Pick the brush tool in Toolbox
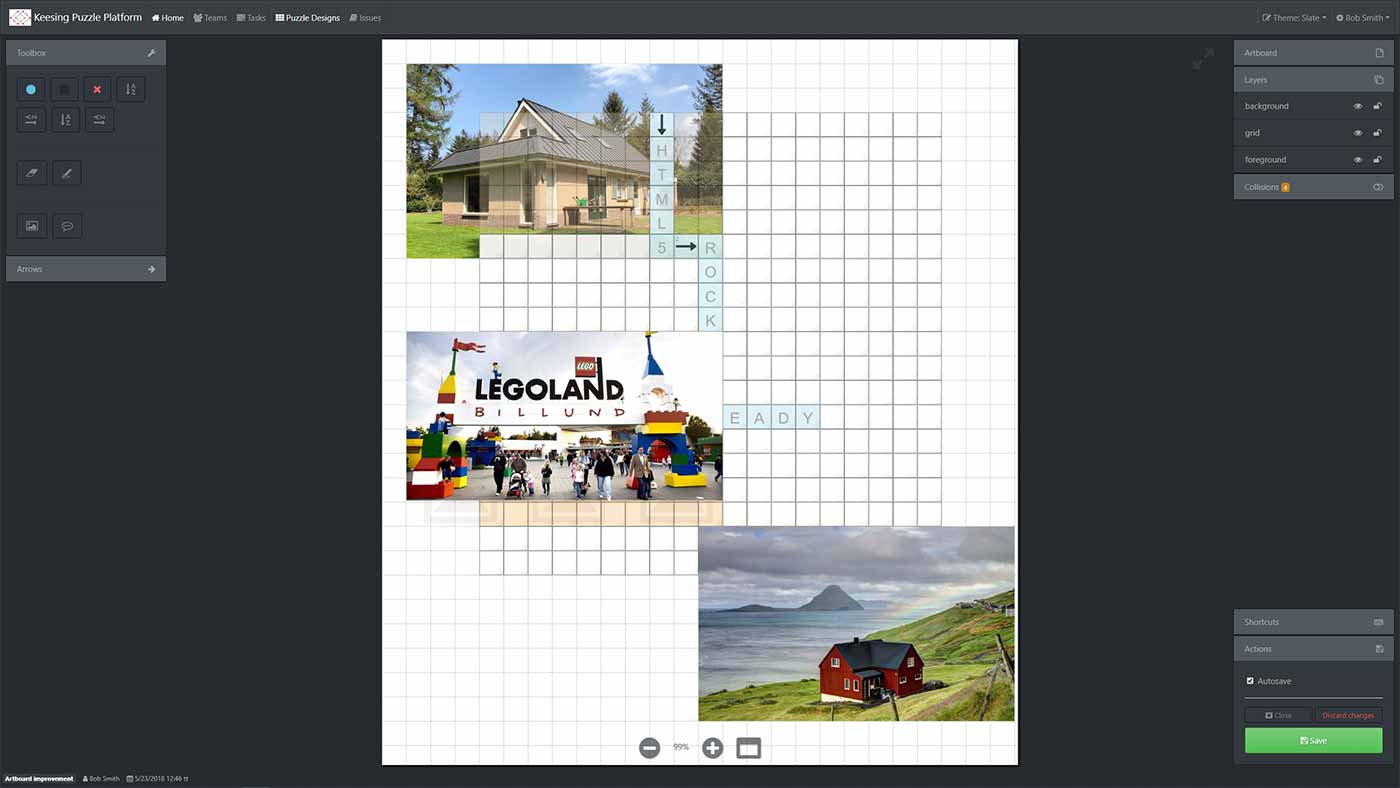Image resolution: width=1400 pixels, height=788 pixels. click(x=67, y=173)
